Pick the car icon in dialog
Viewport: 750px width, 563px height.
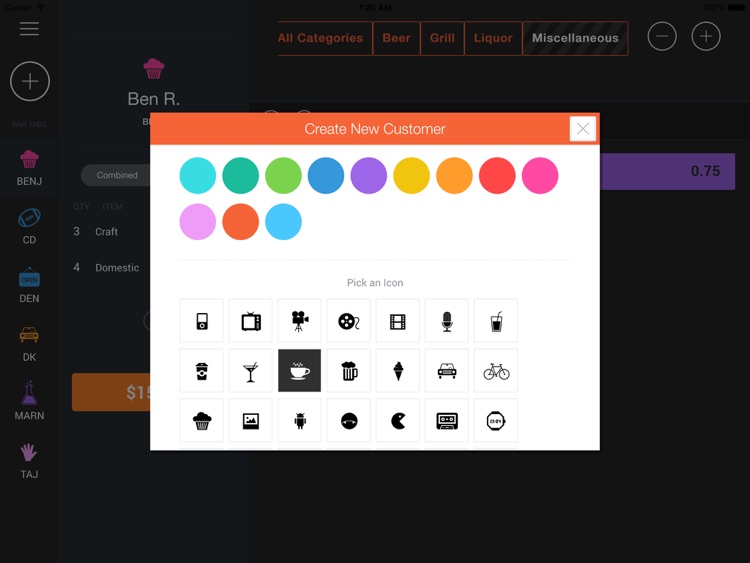(447, 371)
